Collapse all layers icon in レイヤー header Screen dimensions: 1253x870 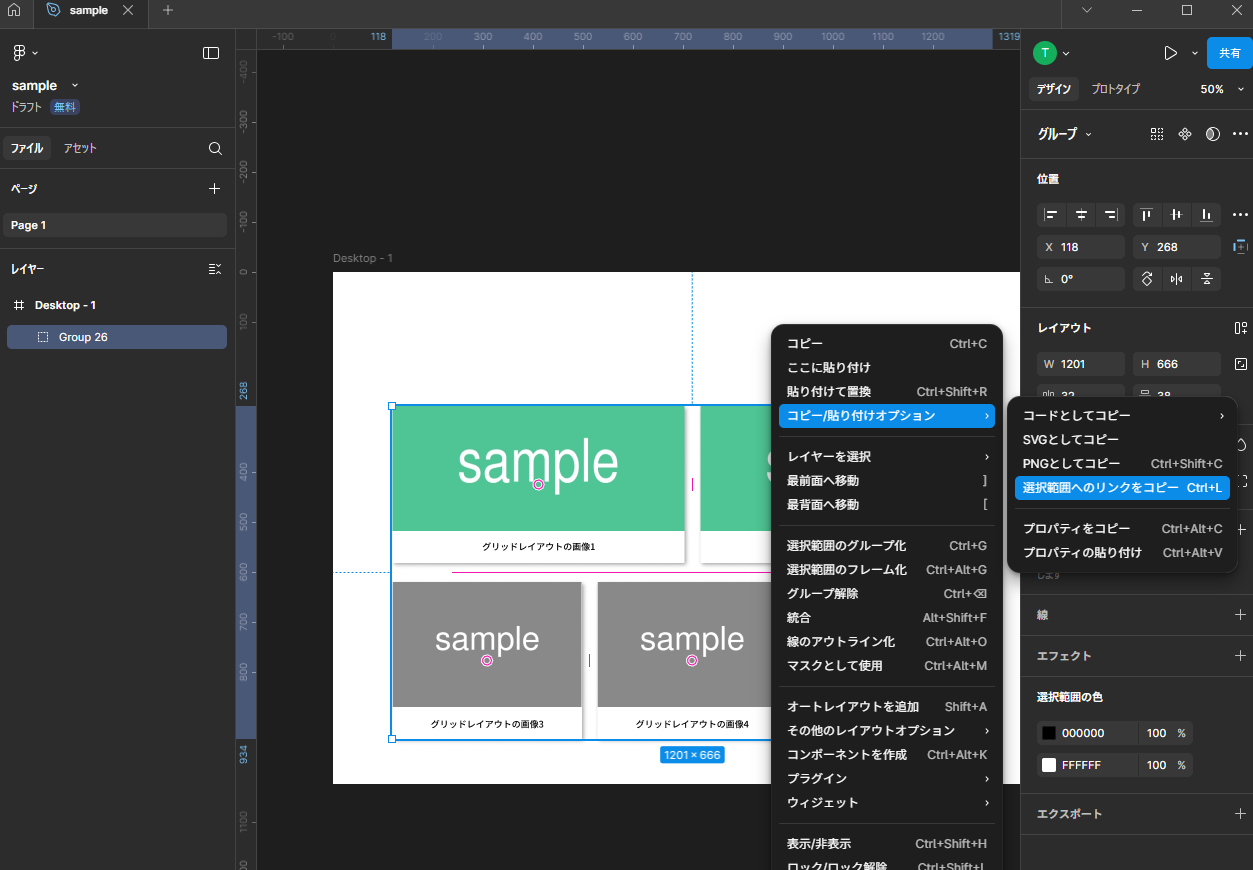point(214,269)
